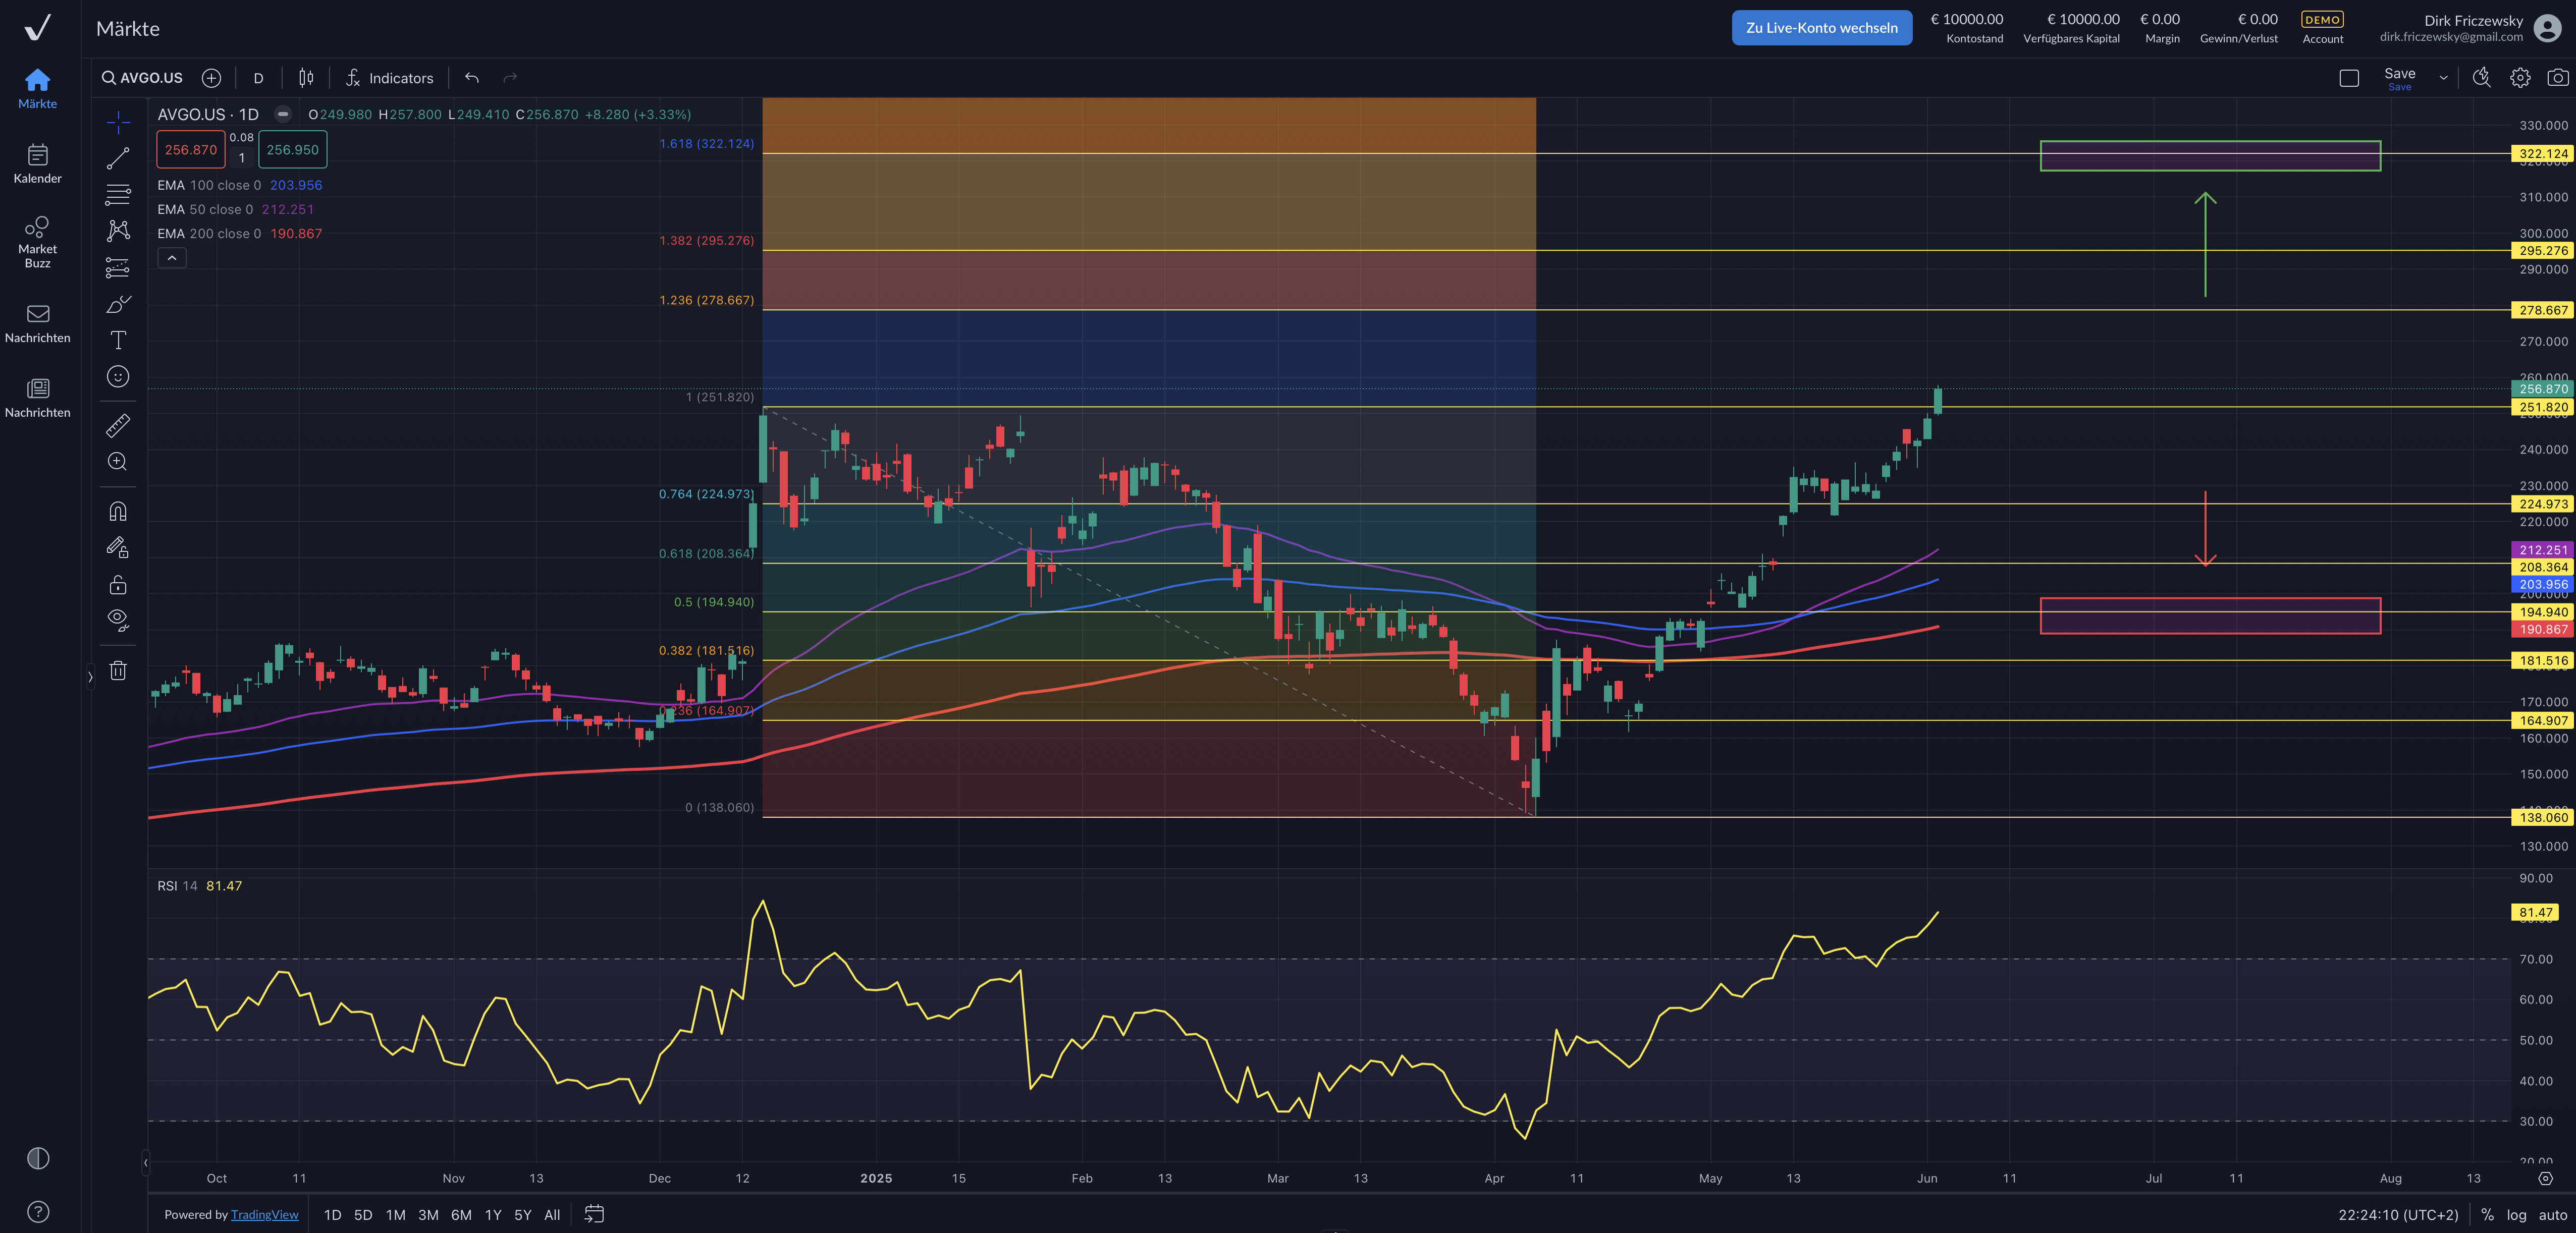
Task: Select the Text annotation tool
Action: 118,340
